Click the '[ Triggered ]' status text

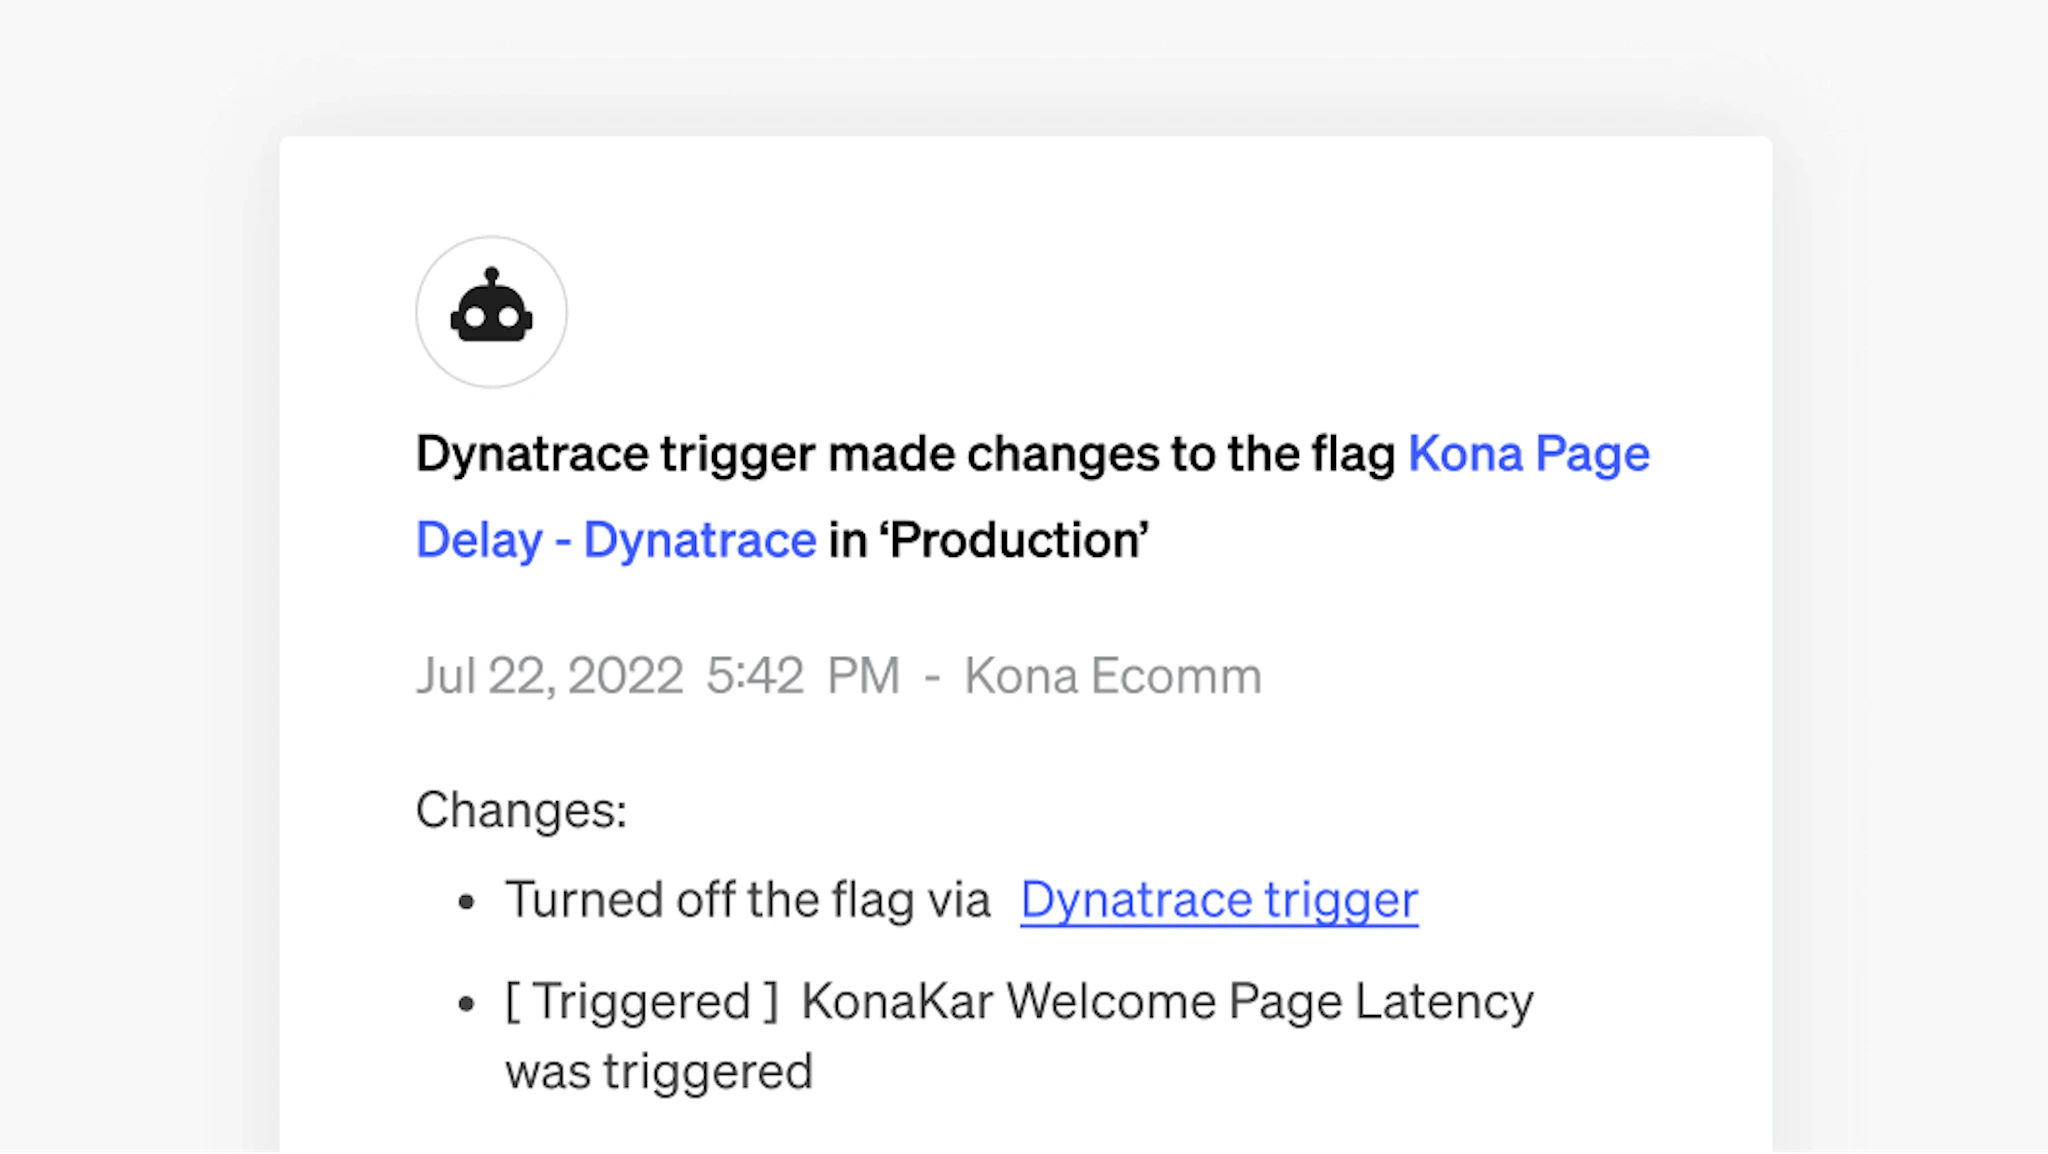click(x=641, y=1002)
